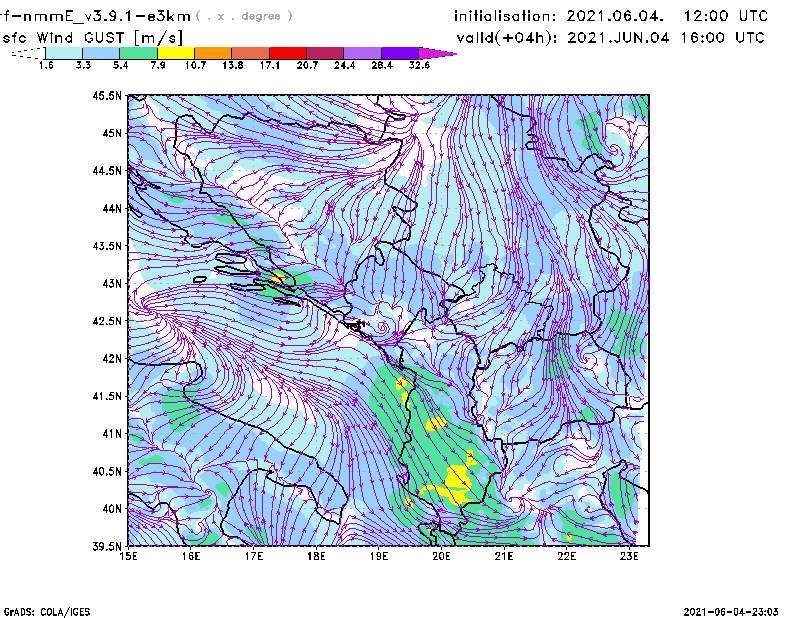Image resolution: width=800 pixels, height=618 pixels.
Task: Click the violet 28.4–32.6 legend swatch
Action: click(400, 53)
